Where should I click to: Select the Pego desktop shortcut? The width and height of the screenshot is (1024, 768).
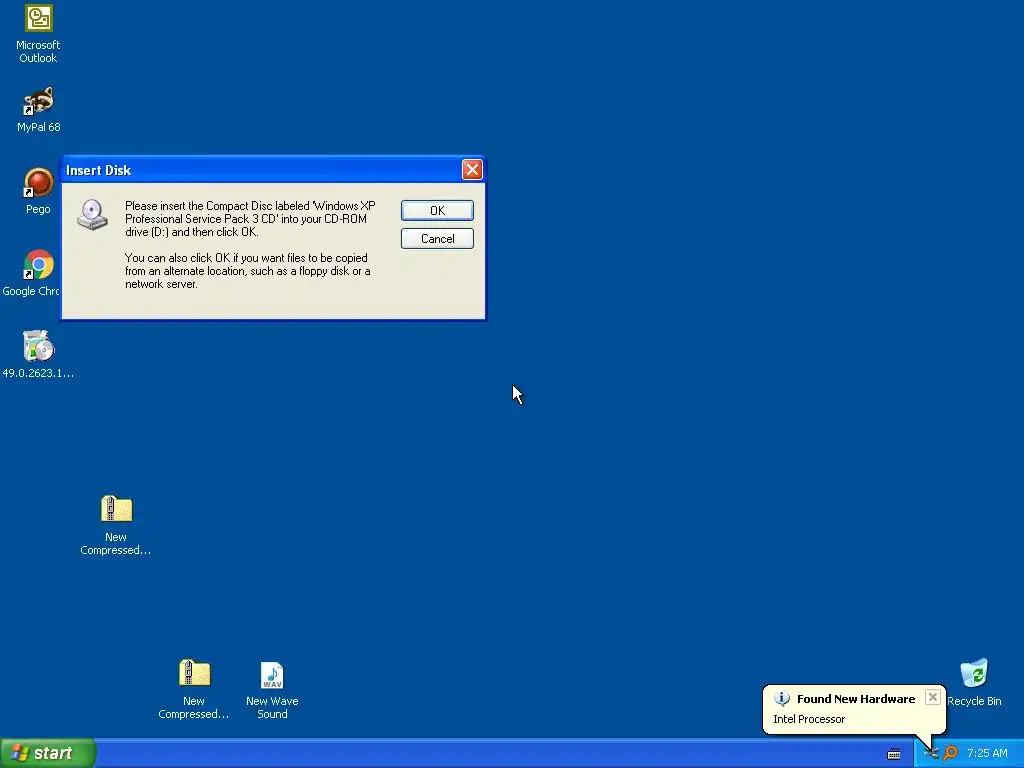[x=38, y=191]
